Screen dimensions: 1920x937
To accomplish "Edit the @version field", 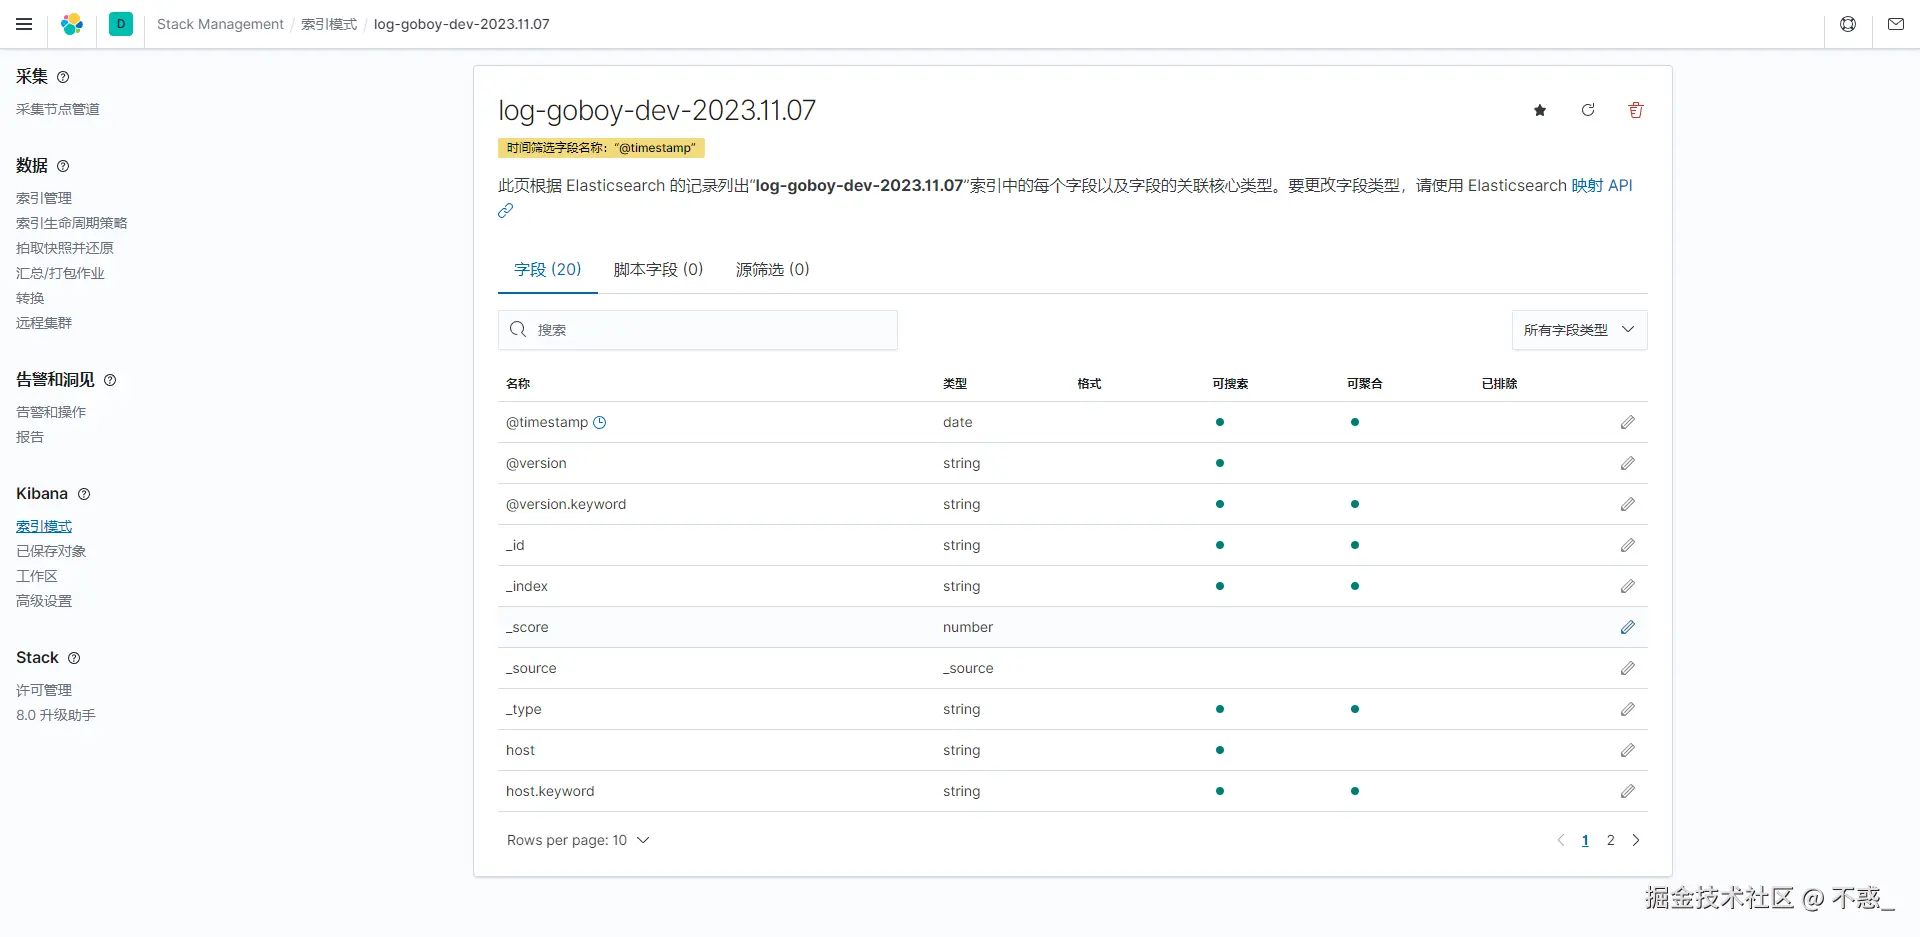I will pos(1628,463).
